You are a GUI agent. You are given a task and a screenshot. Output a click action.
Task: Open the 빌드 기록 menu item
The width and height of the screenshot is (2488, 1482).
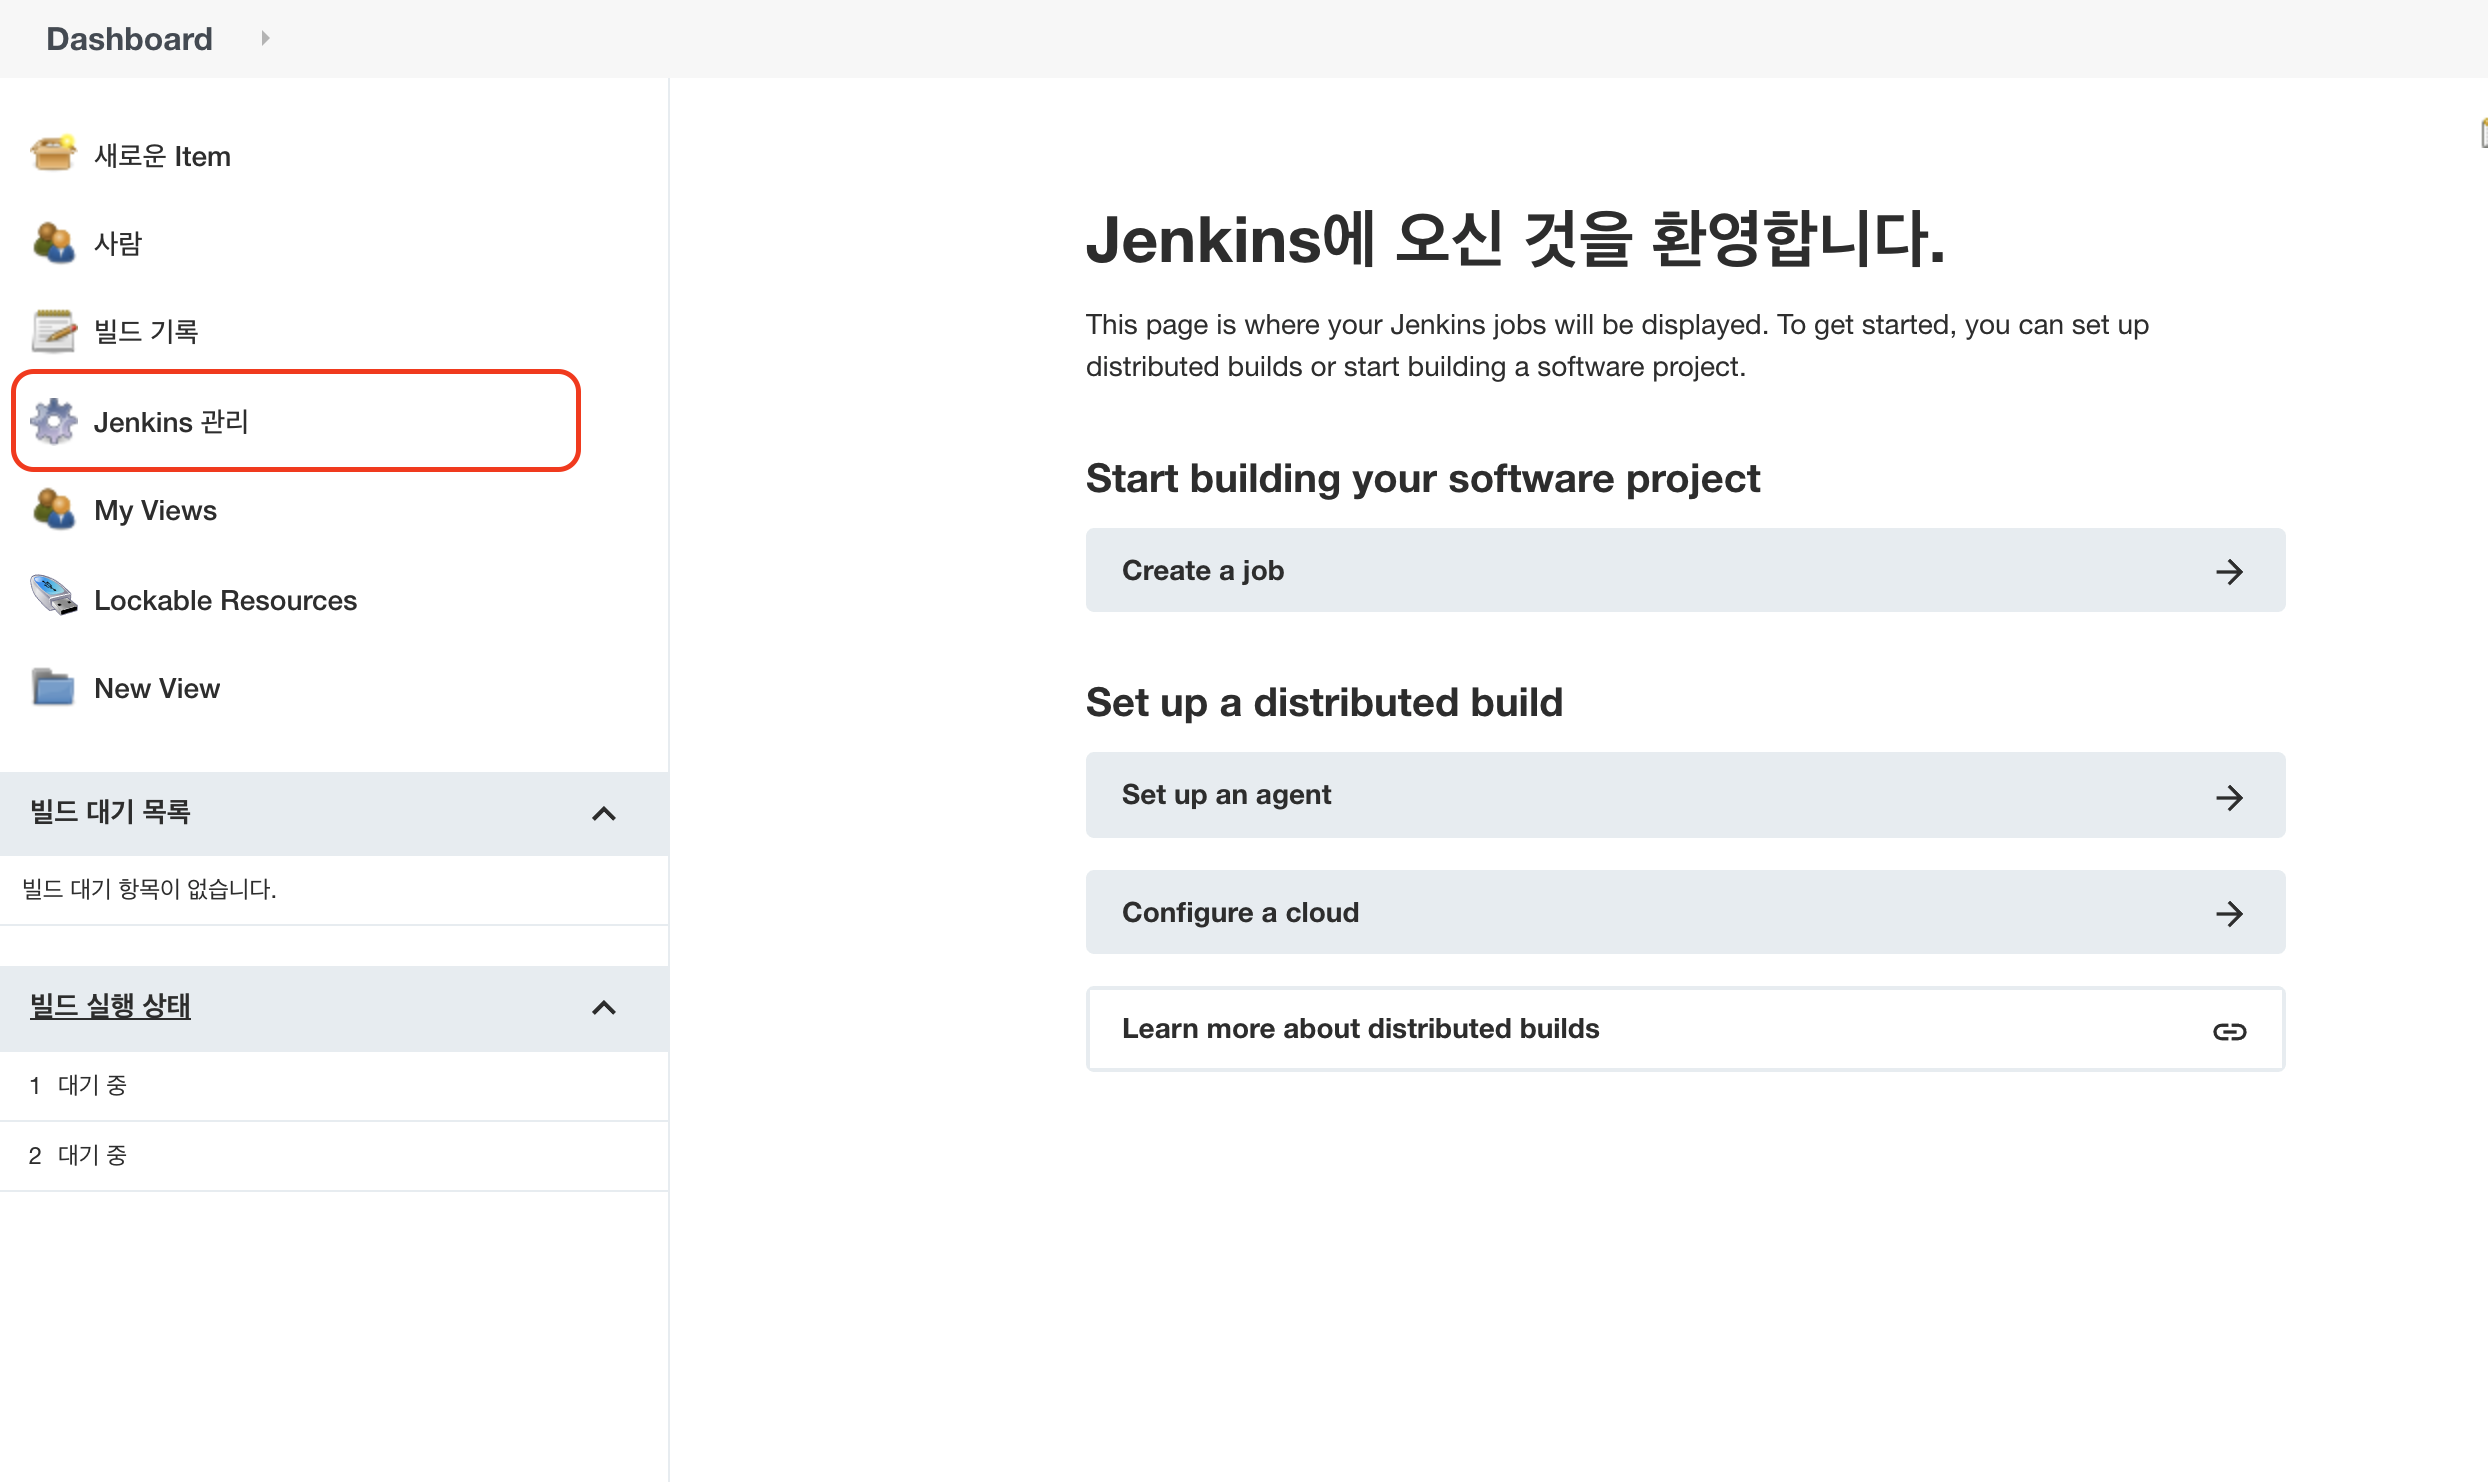146,331
